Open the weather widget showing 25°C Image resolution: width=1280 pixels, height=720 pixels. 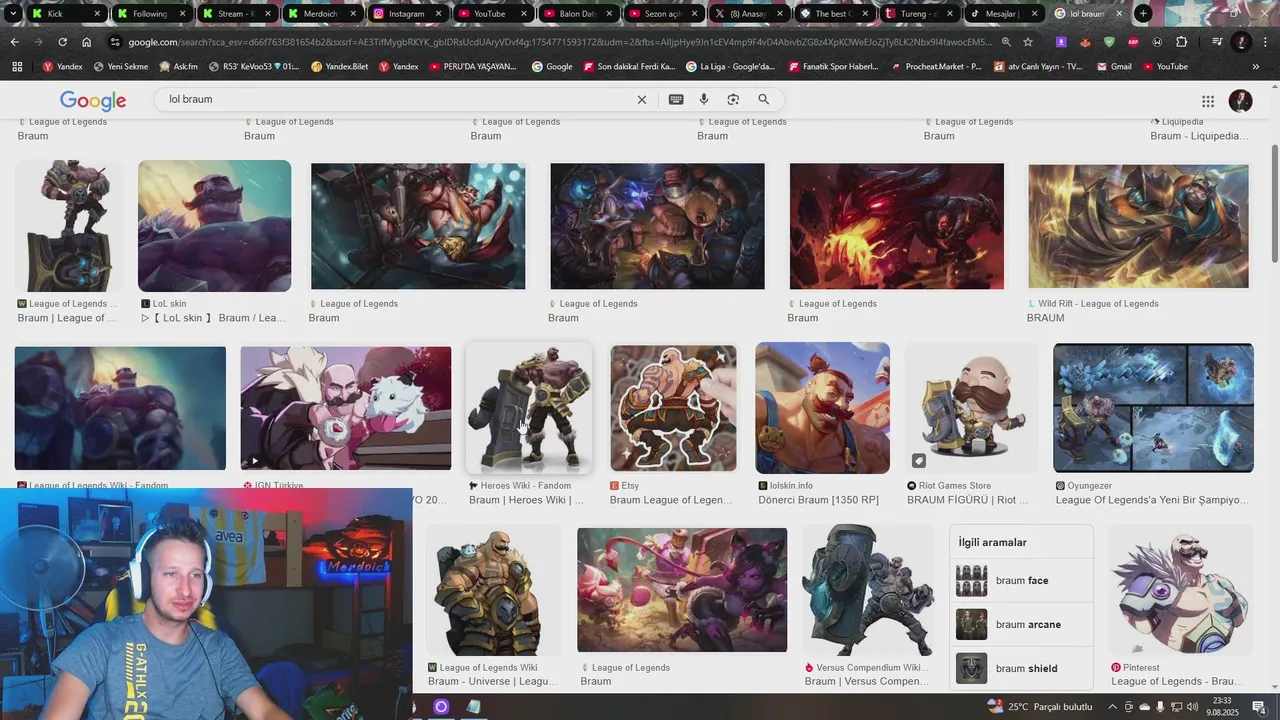click(1040, 707)
